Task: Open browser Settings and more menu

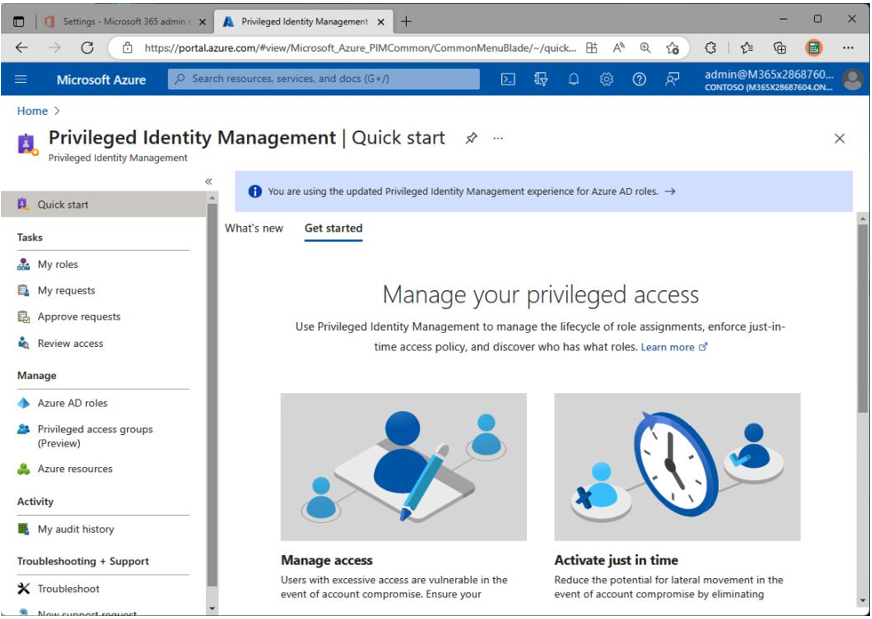Action: [848, 48]
